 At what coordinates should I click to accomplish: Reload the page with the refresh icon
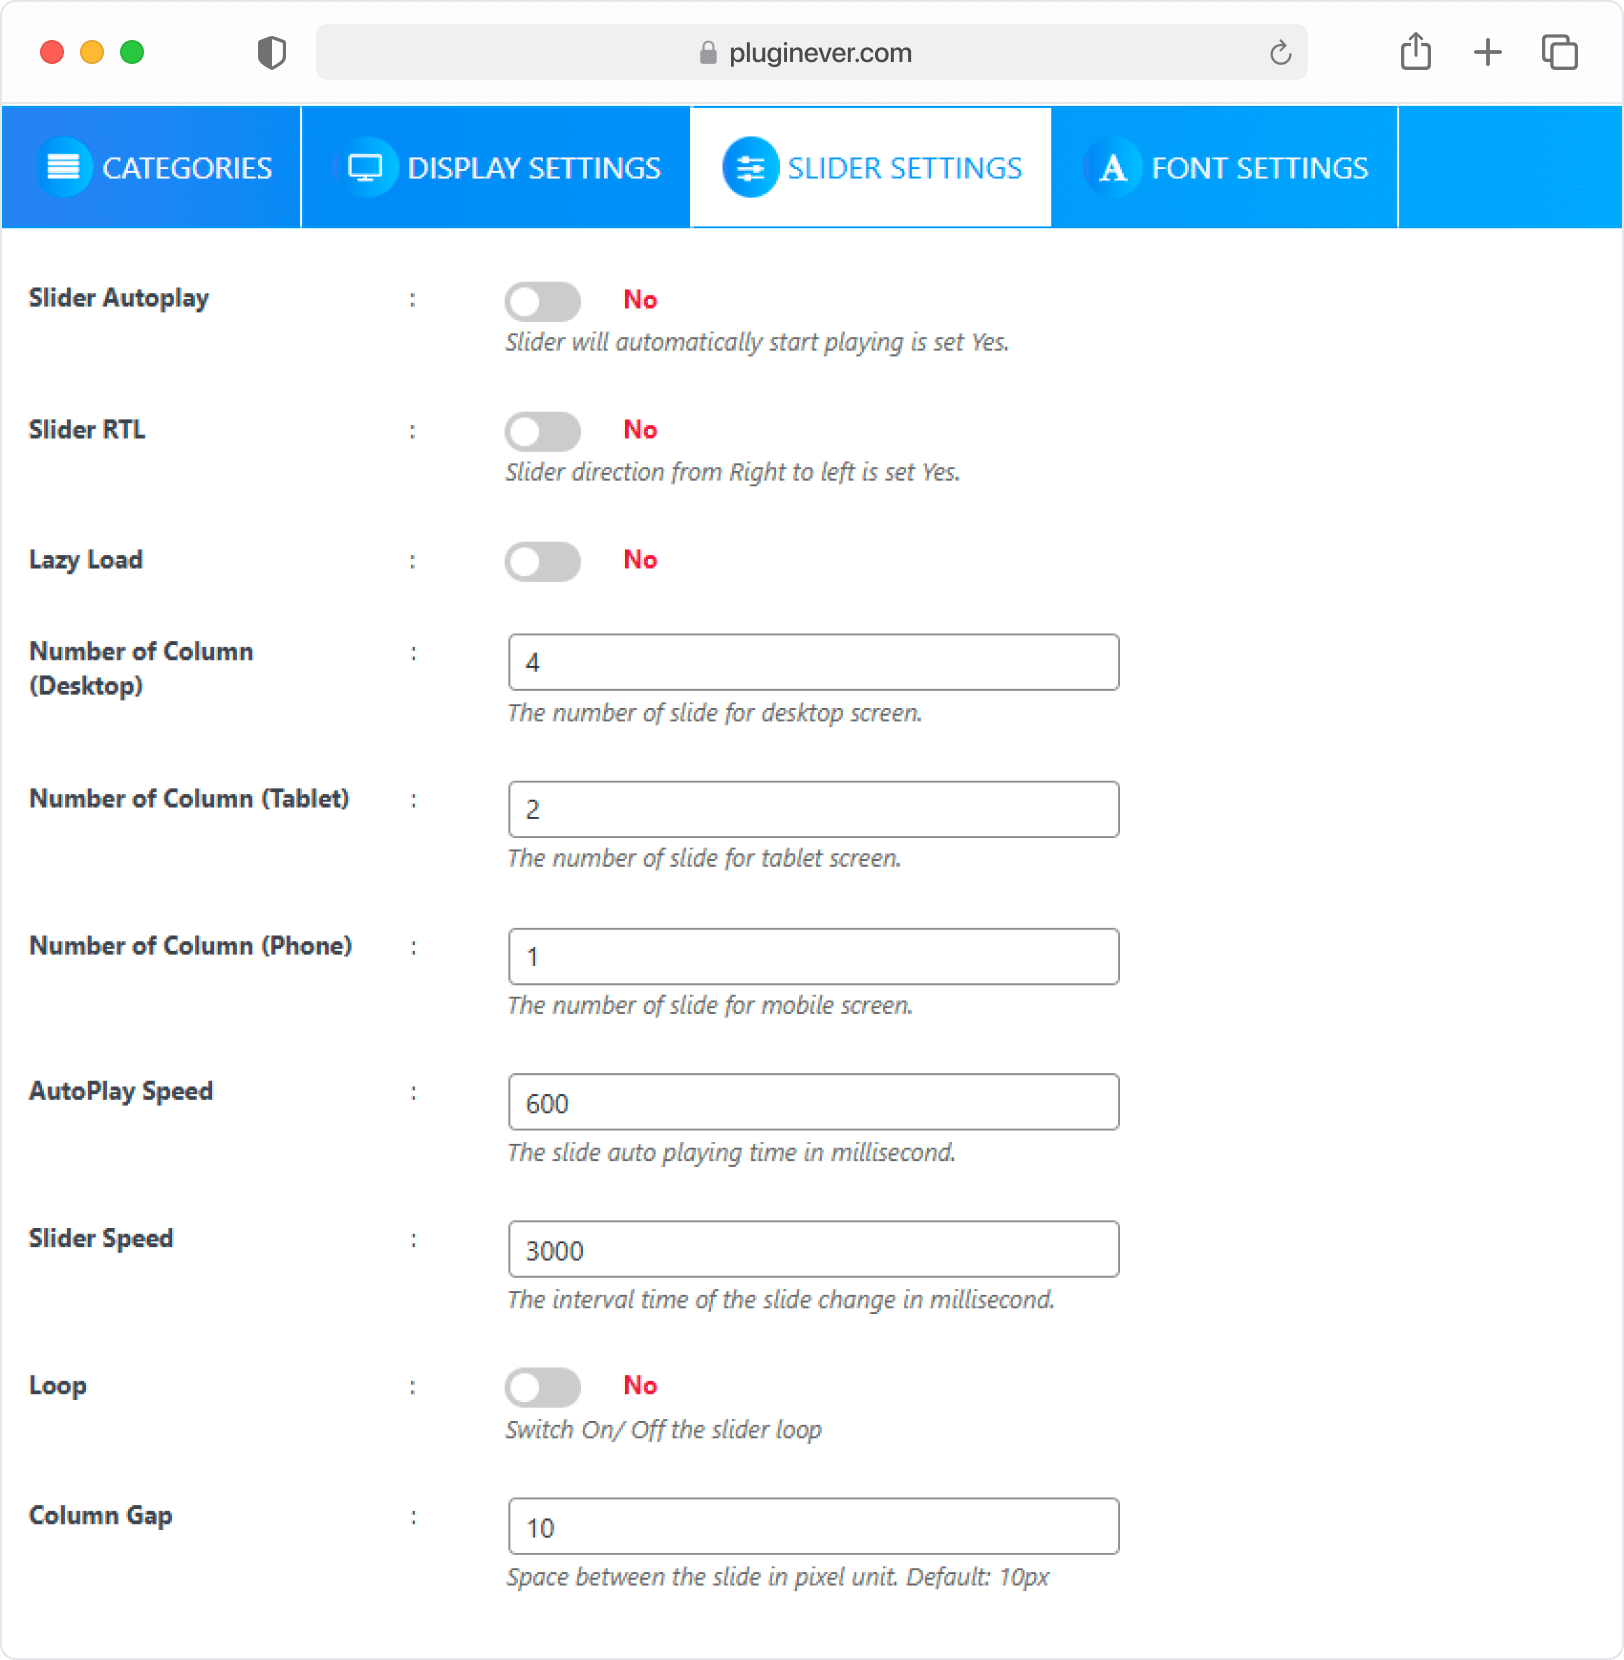point(1280,52)
